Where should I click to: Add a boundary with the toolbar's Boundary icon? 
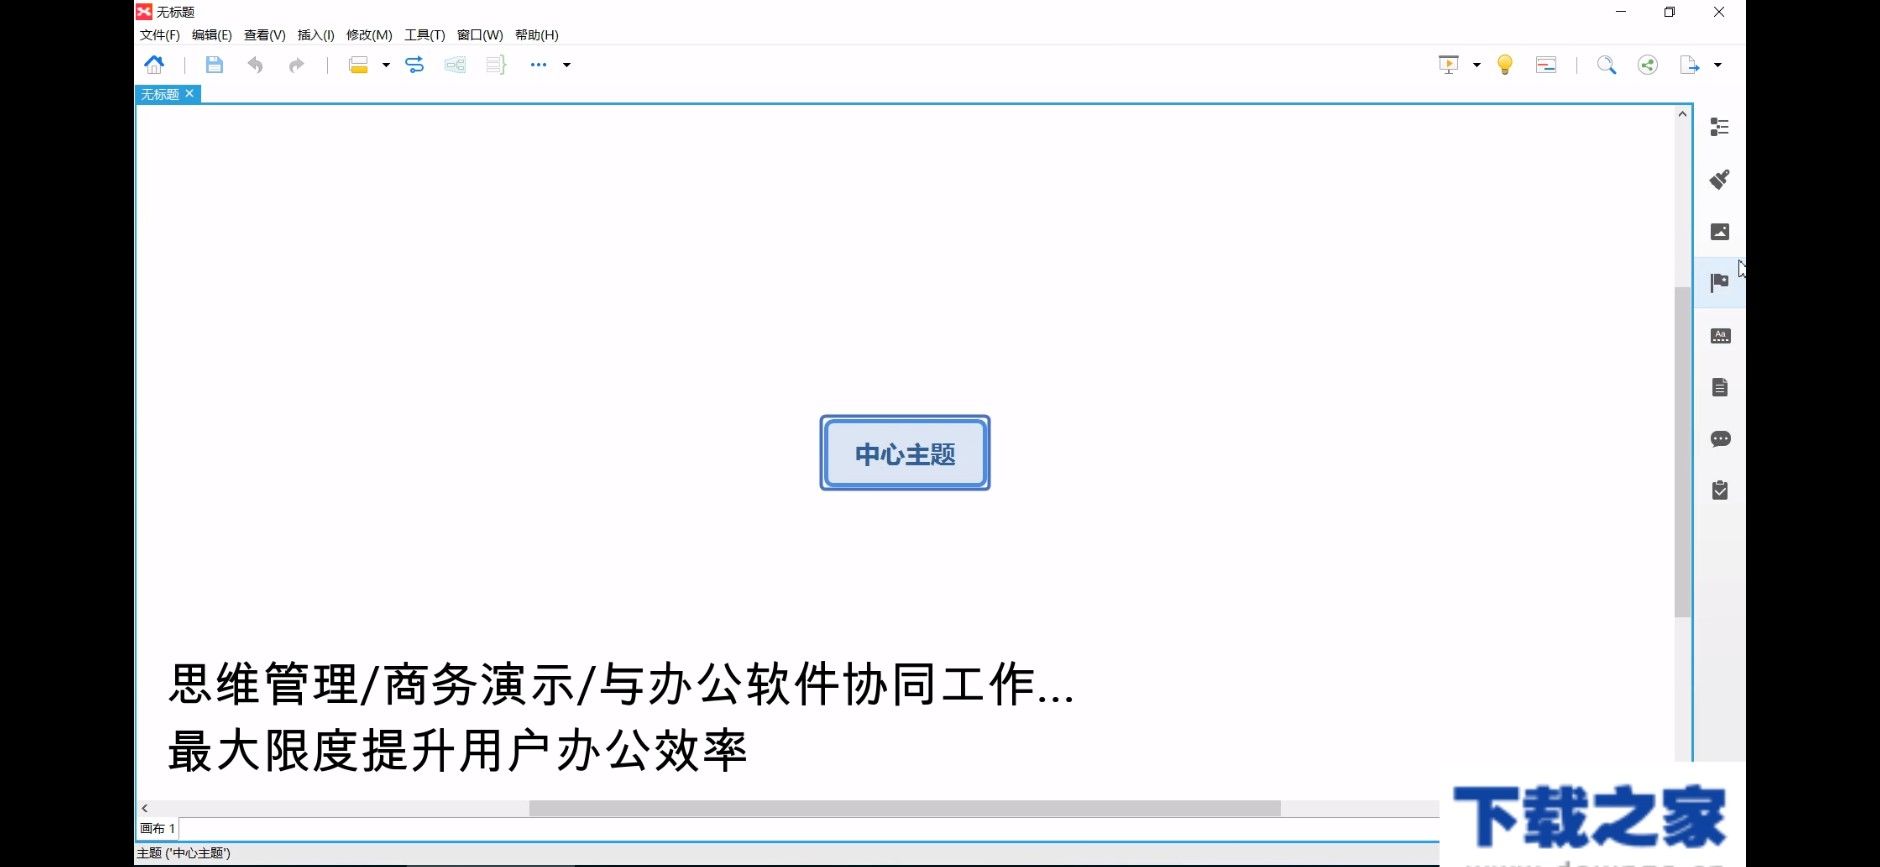pyautogui.click(x=455, y=65)
